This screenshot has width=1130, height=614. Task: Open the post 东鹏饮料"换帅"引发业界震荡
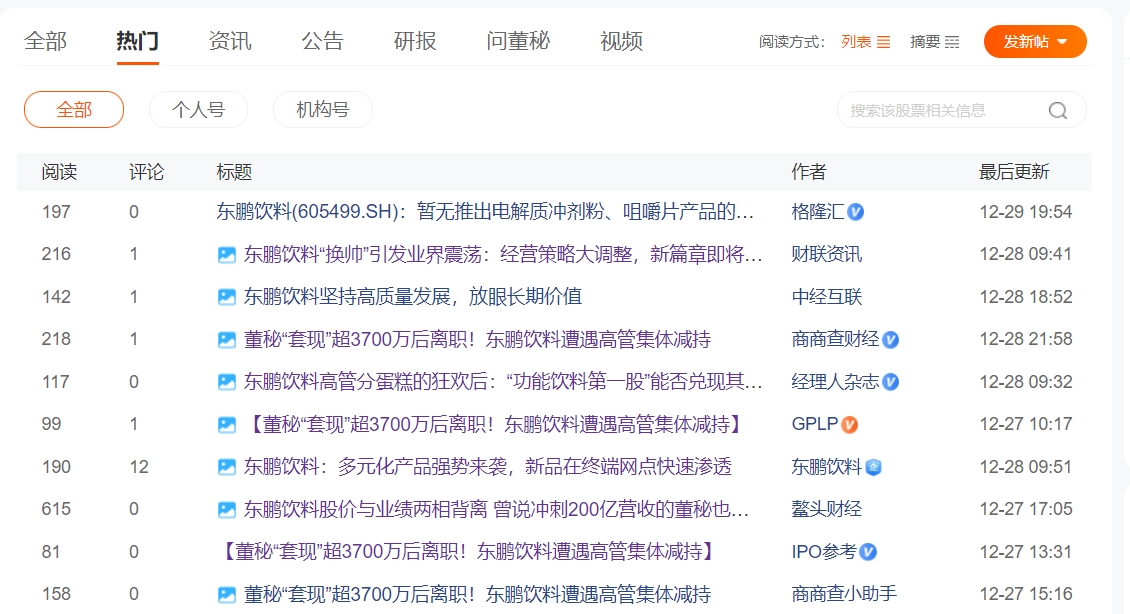tap(503, 254)
